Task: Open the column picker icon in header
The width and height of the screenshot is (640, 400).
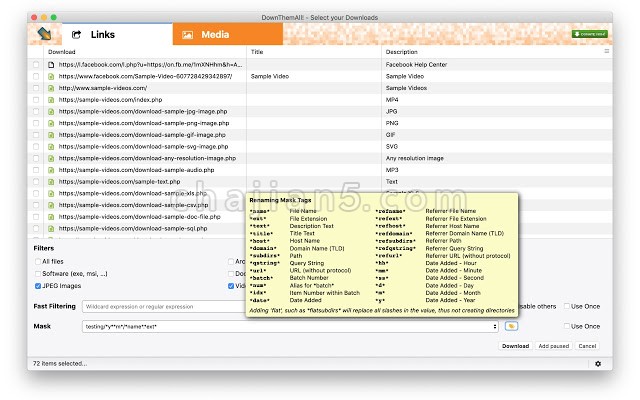Action: tap(607, 51)
